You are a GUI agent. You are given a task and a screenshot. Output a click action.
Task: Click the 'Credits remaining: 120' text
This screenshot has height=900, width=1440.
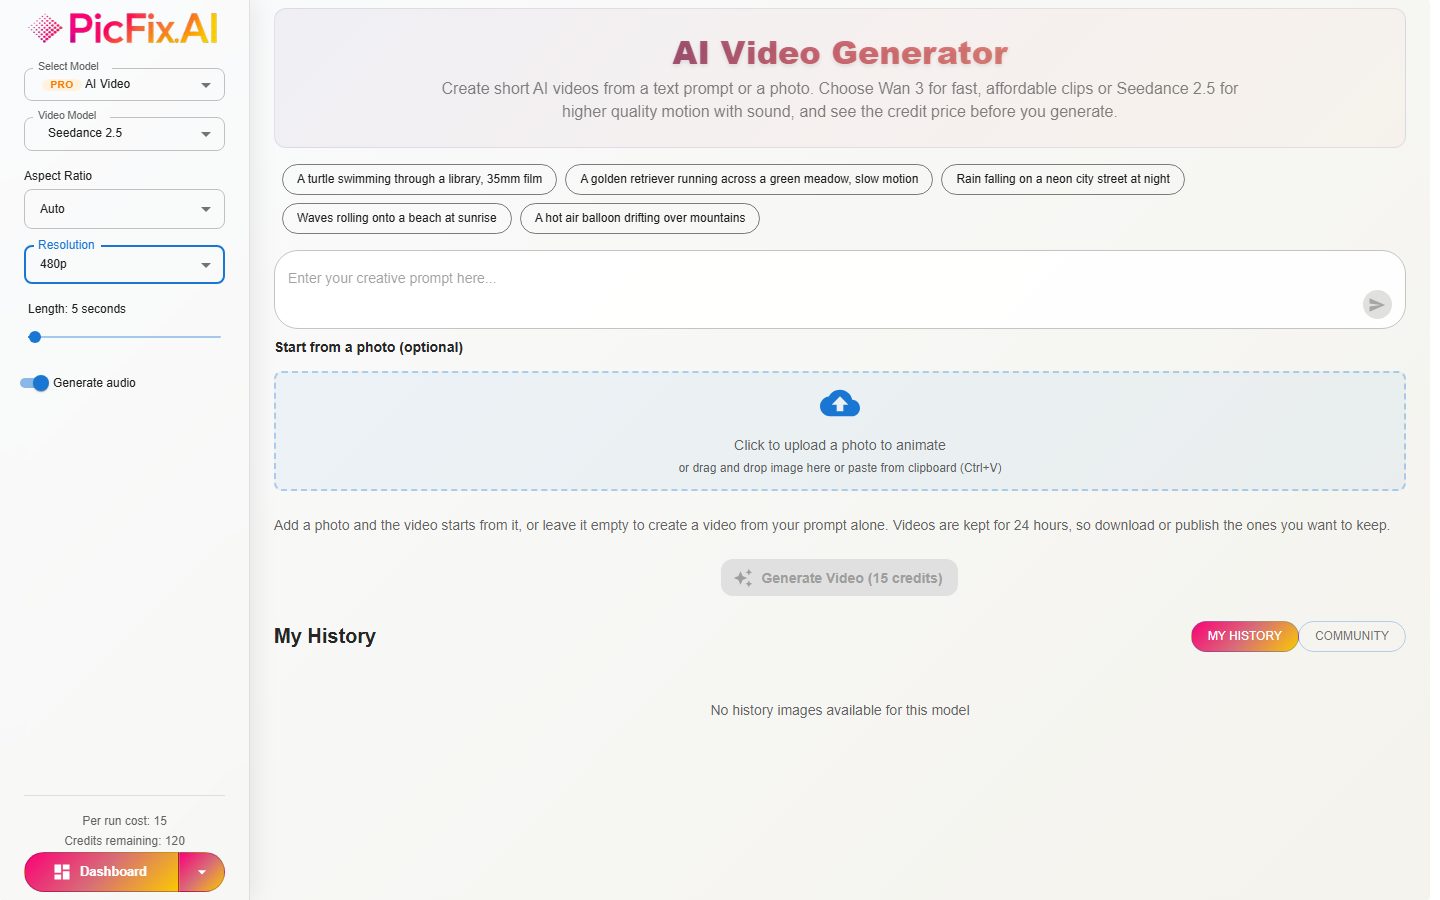pyautogui.click(x=125, y=841)
